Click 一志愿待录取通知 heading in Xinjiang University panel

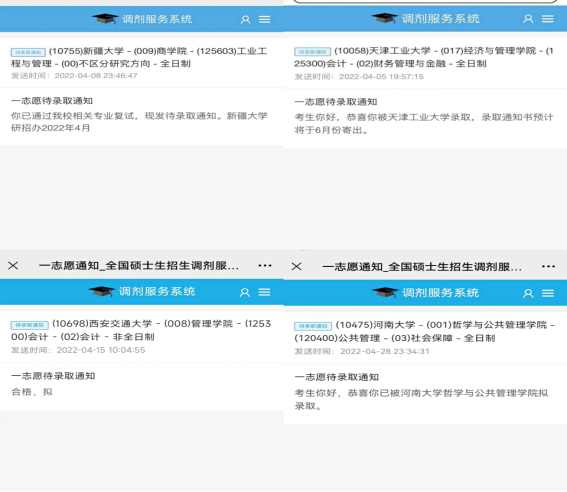pyautogui.click(x=52, y=101)
